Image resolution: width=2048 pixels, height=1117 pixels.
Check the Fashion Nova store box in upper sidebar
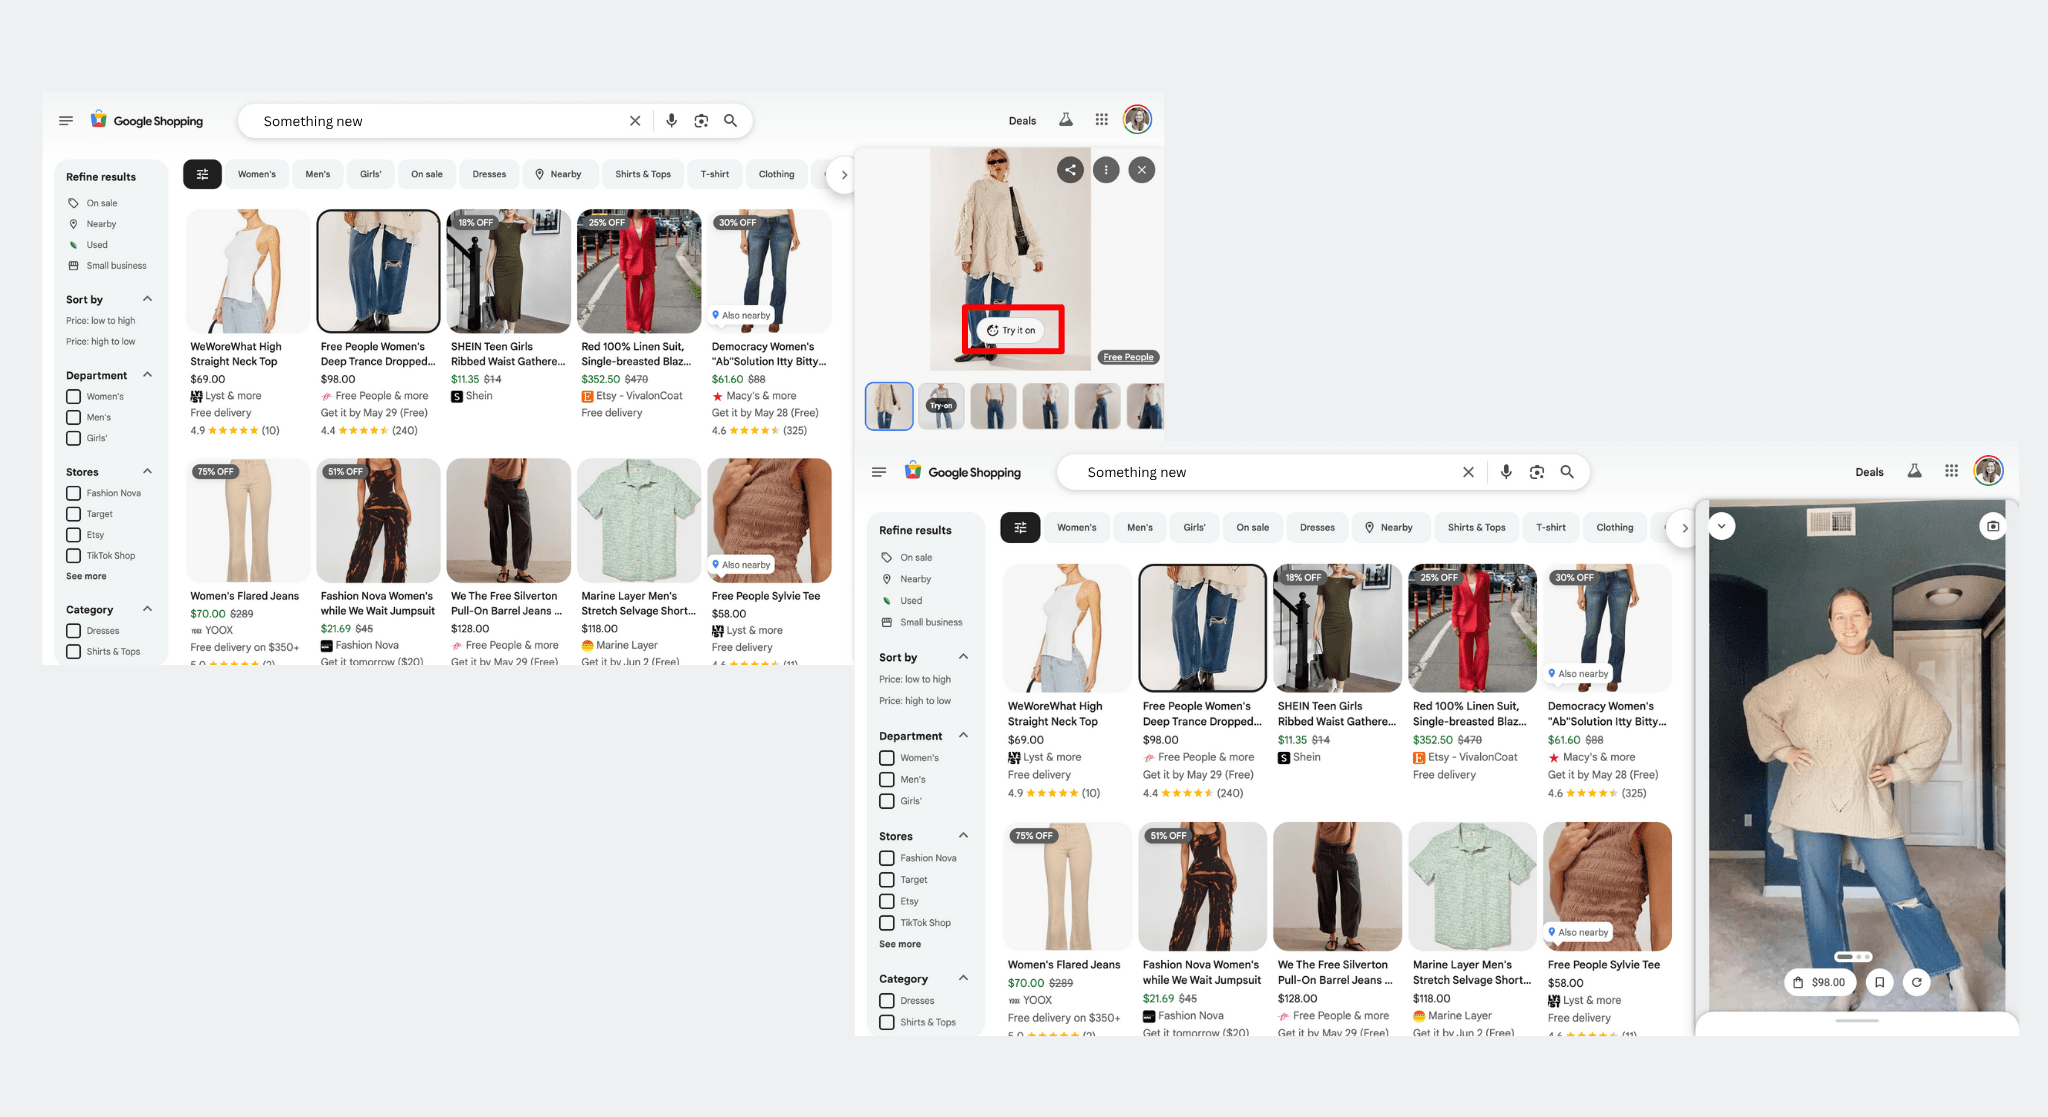coord(73,493)
